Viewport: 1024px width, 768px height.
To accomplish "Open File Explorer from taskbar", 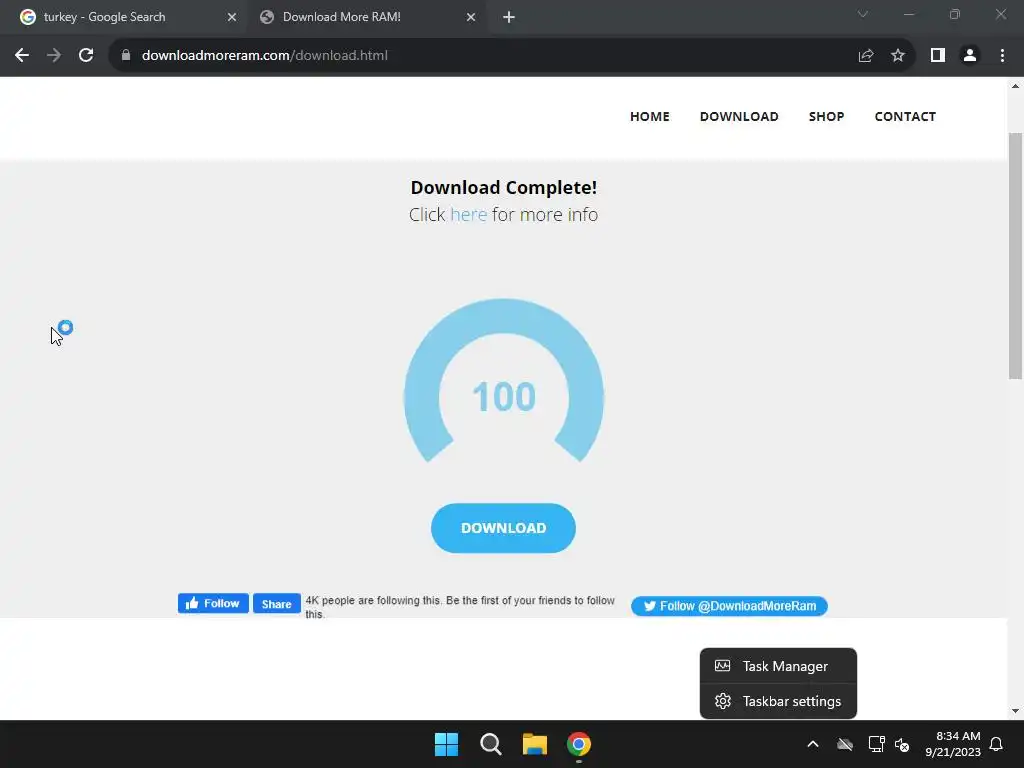I will [x=535, y=744].
